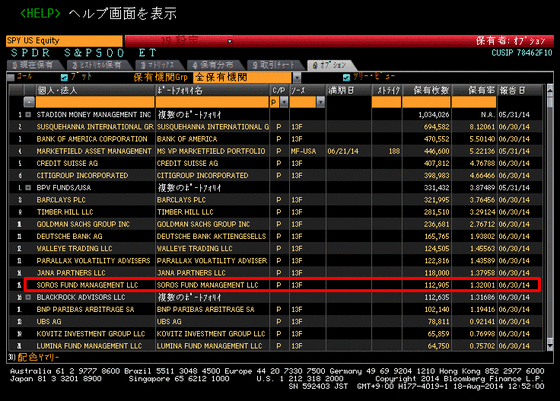The height and width of the screenshot is (401, 560).
Task: Click the ストライク filter field
Action: click(386, 102)
